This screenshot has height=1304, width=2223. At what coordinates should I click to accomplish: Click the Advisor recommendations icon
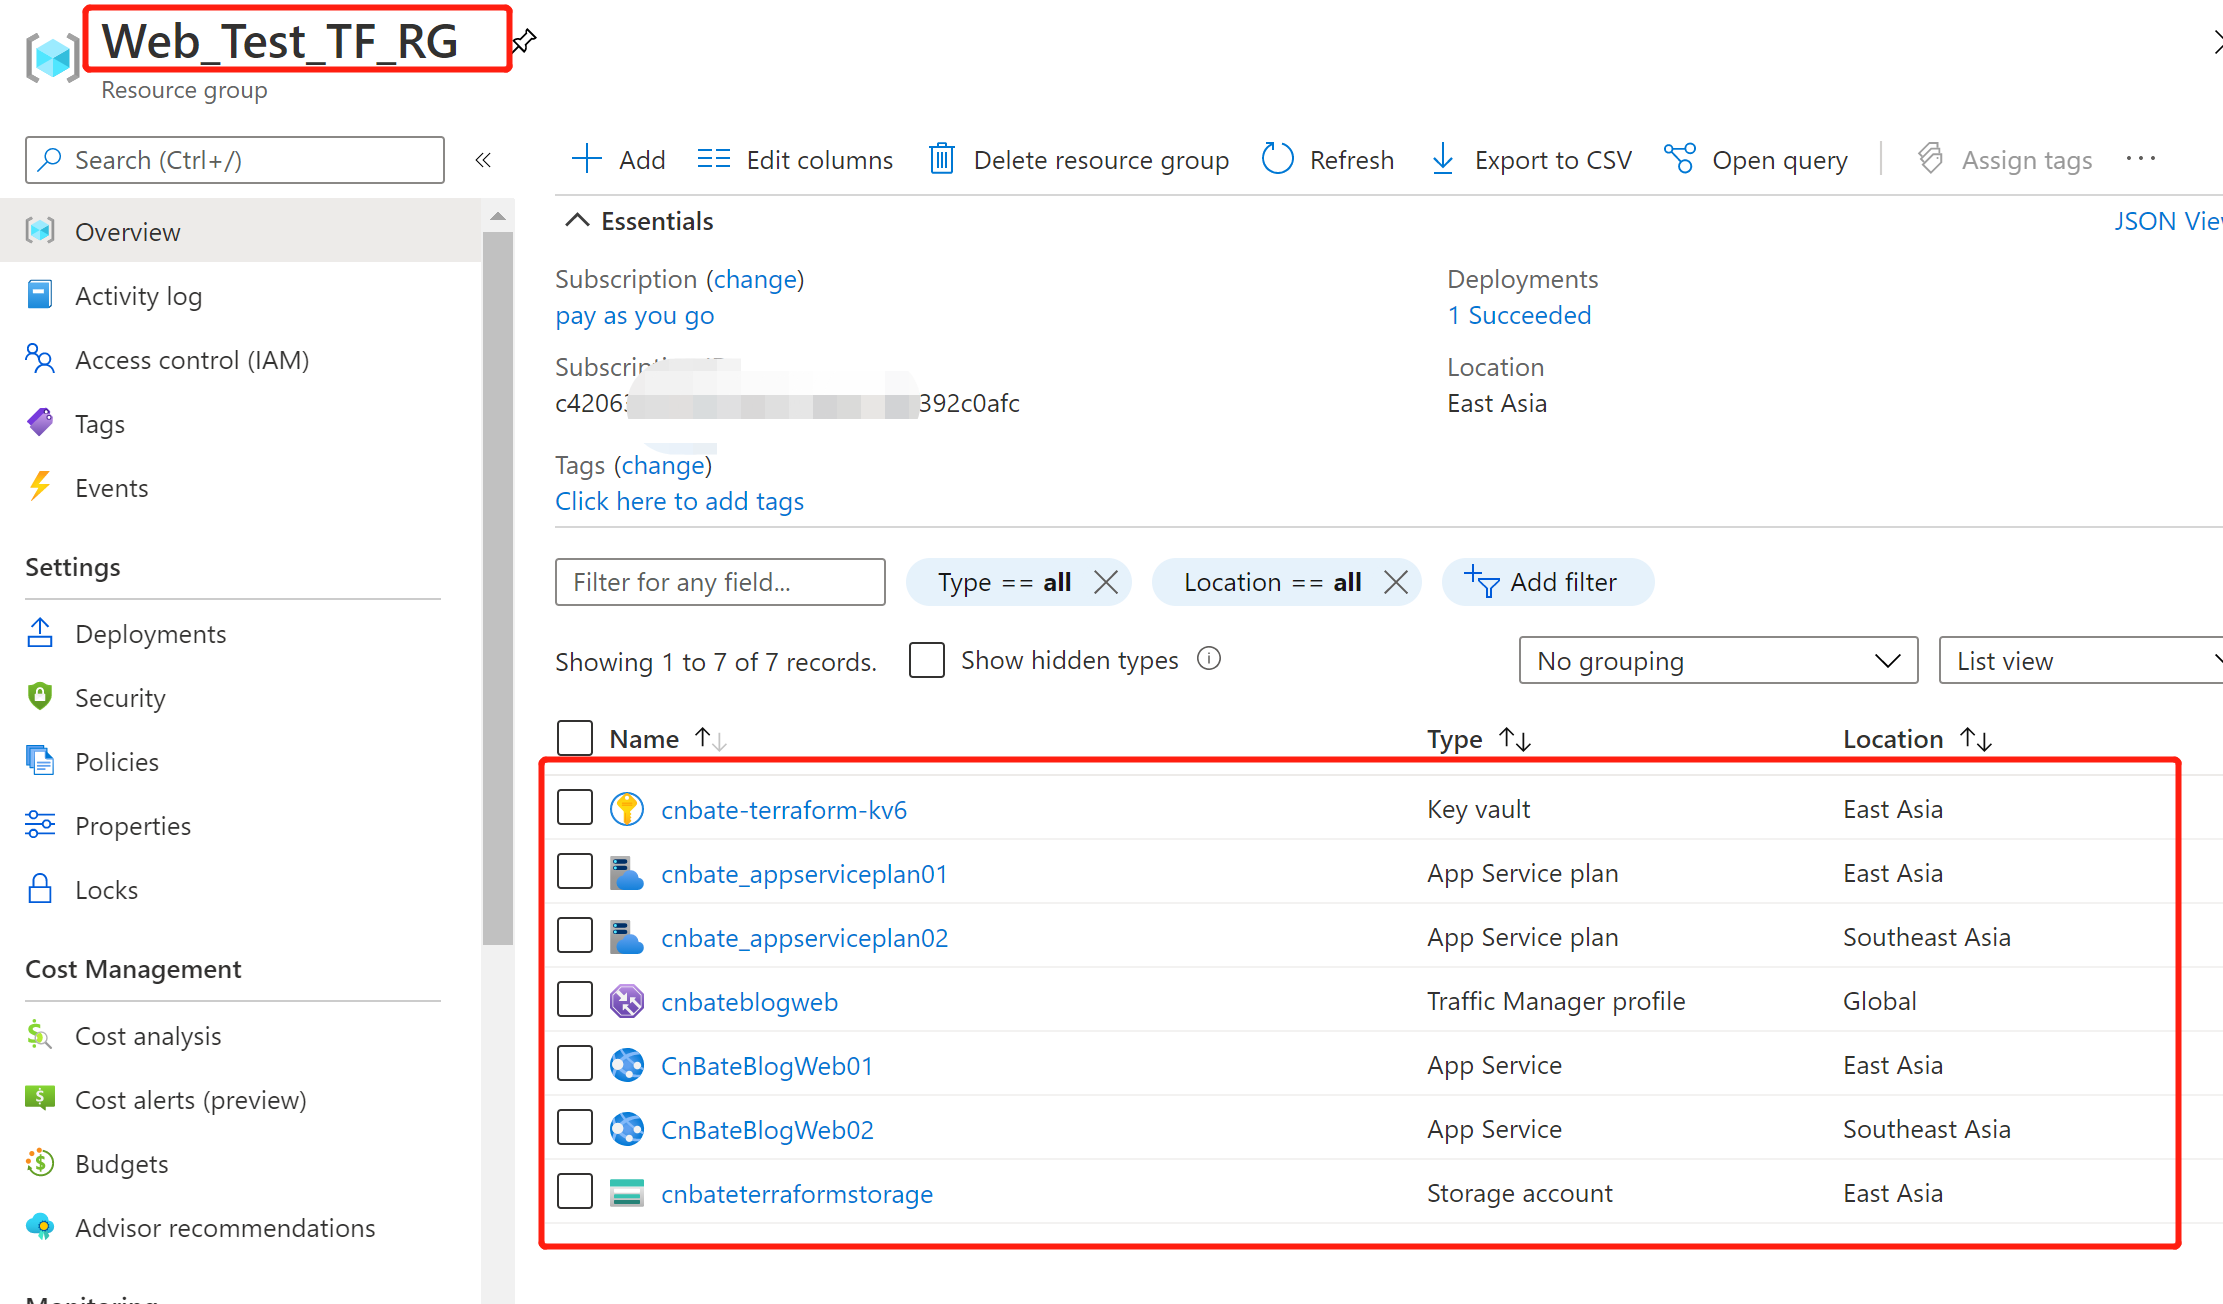[40, 1226]
